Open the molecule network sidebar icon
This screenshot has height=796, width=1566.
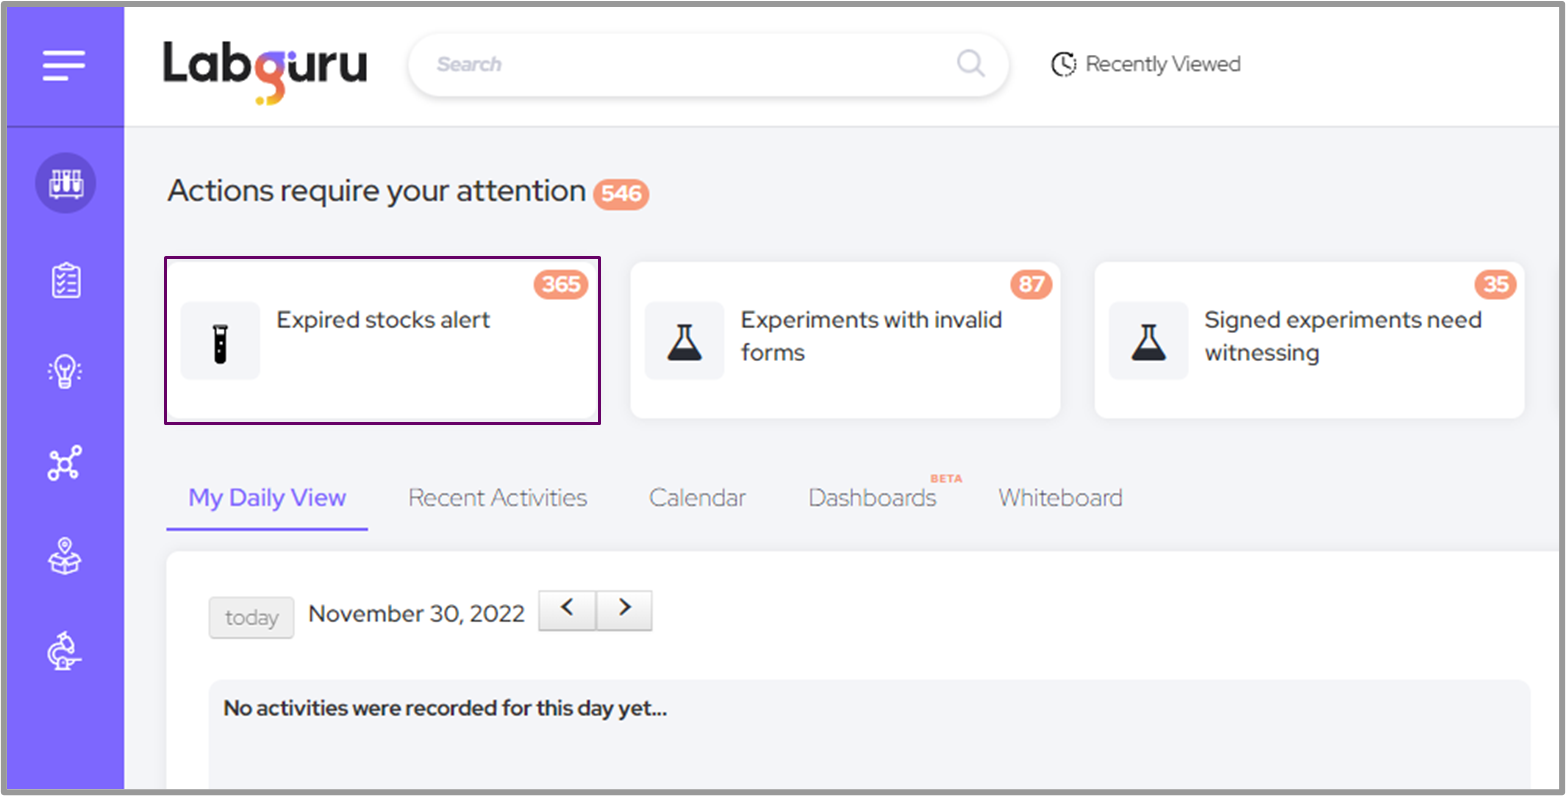pyautogui.click(x=65, y=464)
